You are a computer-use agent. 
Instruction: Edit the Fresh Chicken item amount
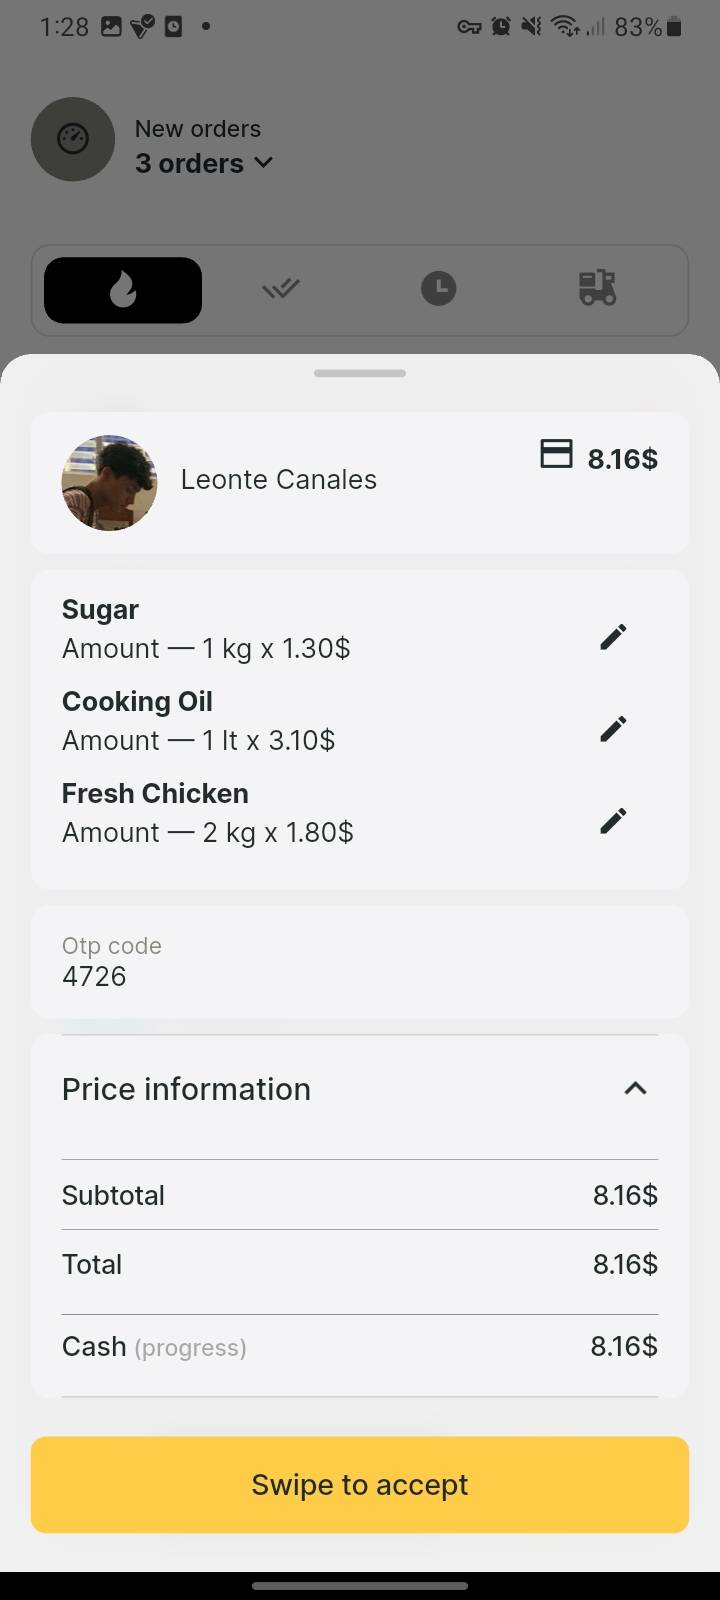coord(613,821)
